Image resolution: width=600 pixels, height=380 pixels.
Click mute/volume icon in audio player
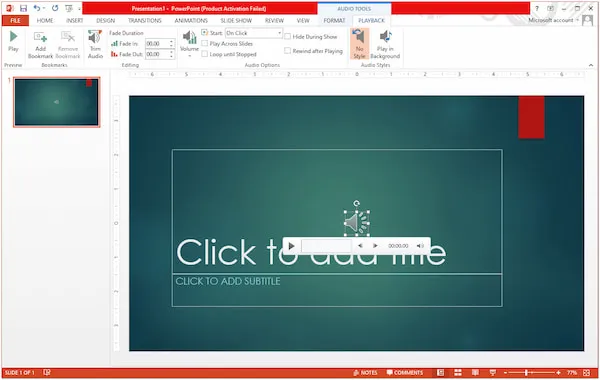coord(420,246)
